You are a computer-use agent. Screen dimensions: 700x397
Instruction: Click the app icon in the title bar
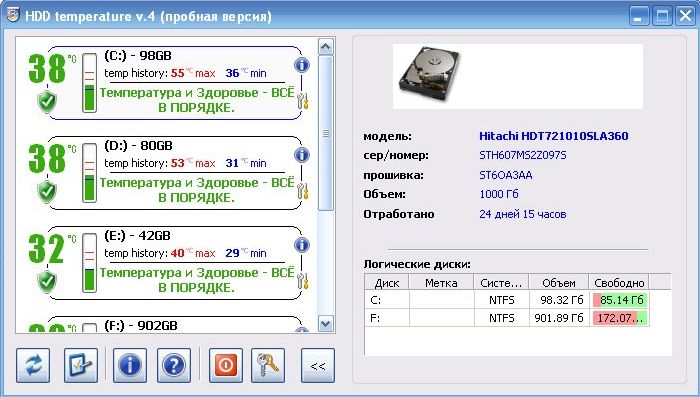point(13,15)
